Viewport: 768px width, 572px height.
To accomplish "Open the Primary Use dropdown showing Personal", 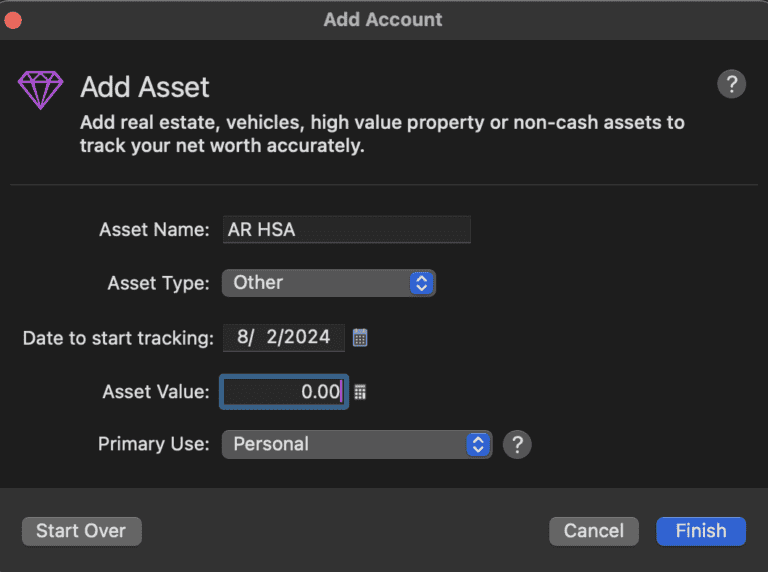I will coord(357,444).
